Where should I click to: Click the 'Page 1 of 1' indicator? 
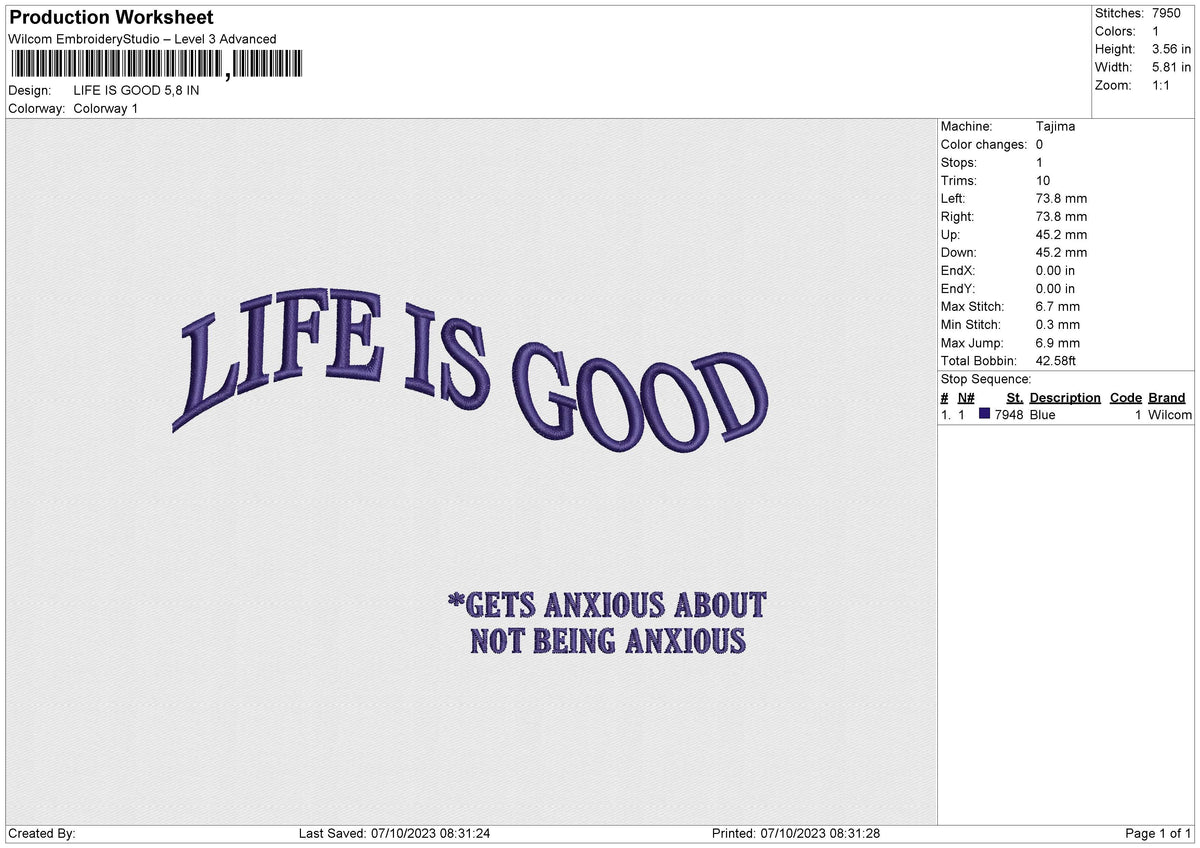pos(1158,834)
